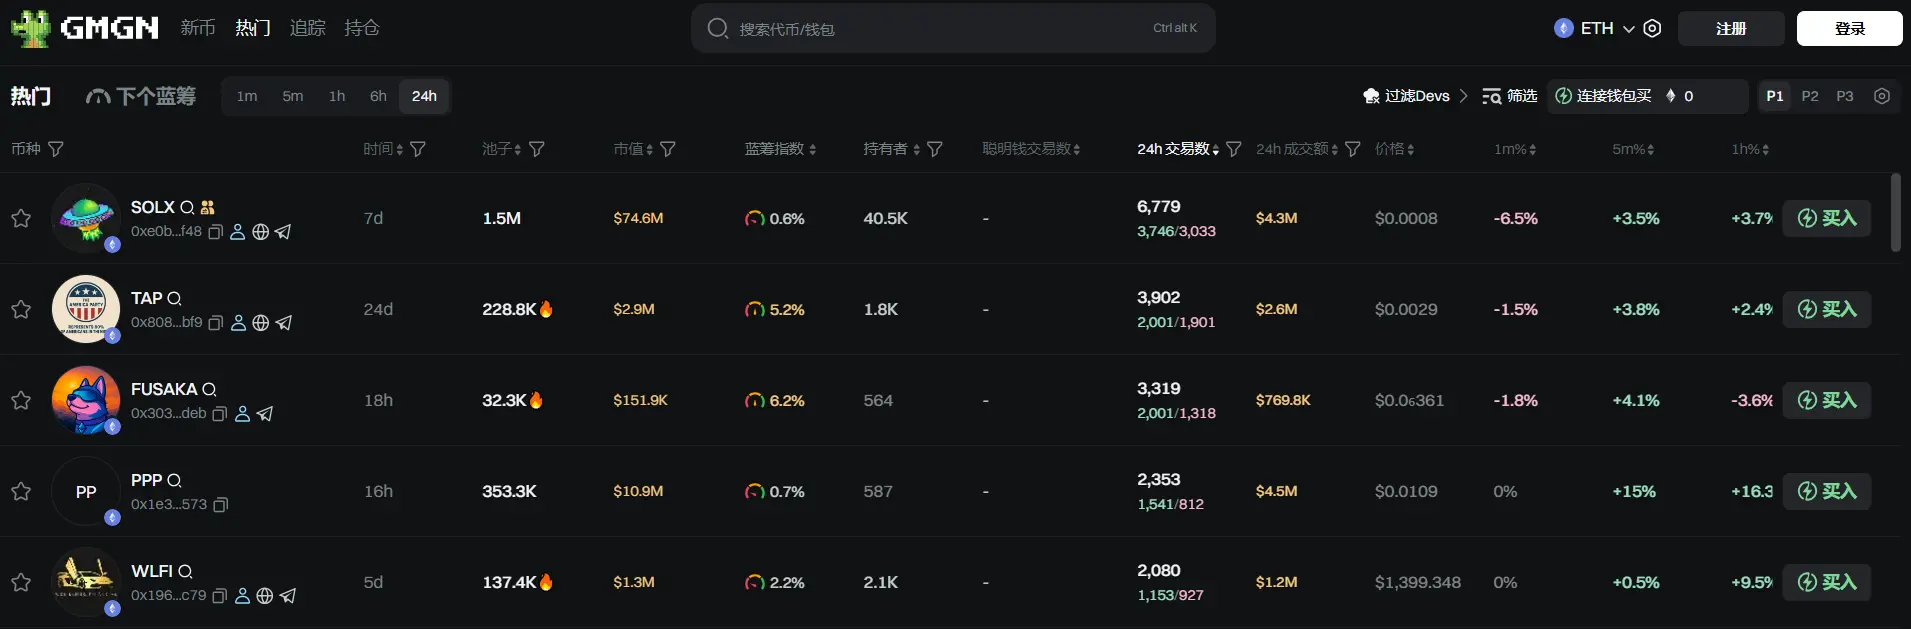Open table settings gear icon
The height and width of the screenshot is (629, 1911).
1882,96
